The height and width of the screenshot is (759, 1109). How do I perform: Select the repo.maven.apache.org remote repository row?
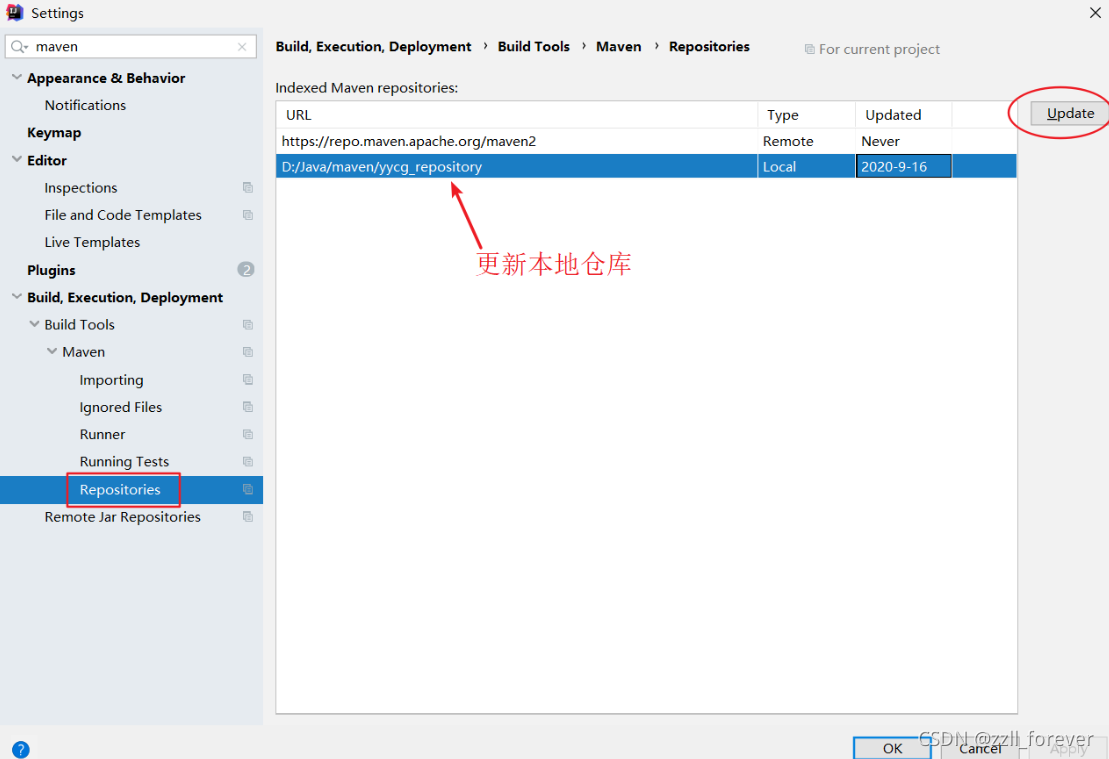[x=646, y=141]
